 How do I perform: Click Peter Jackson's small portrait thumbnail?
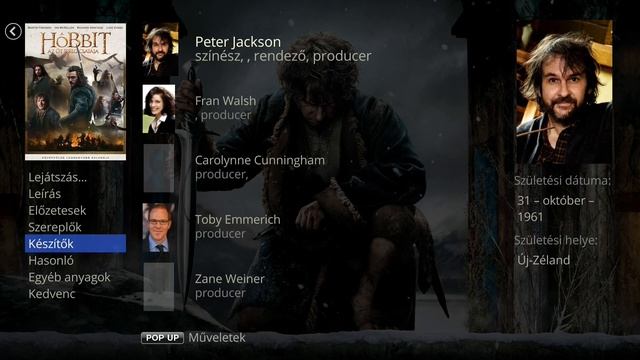[x=160, y=50]
